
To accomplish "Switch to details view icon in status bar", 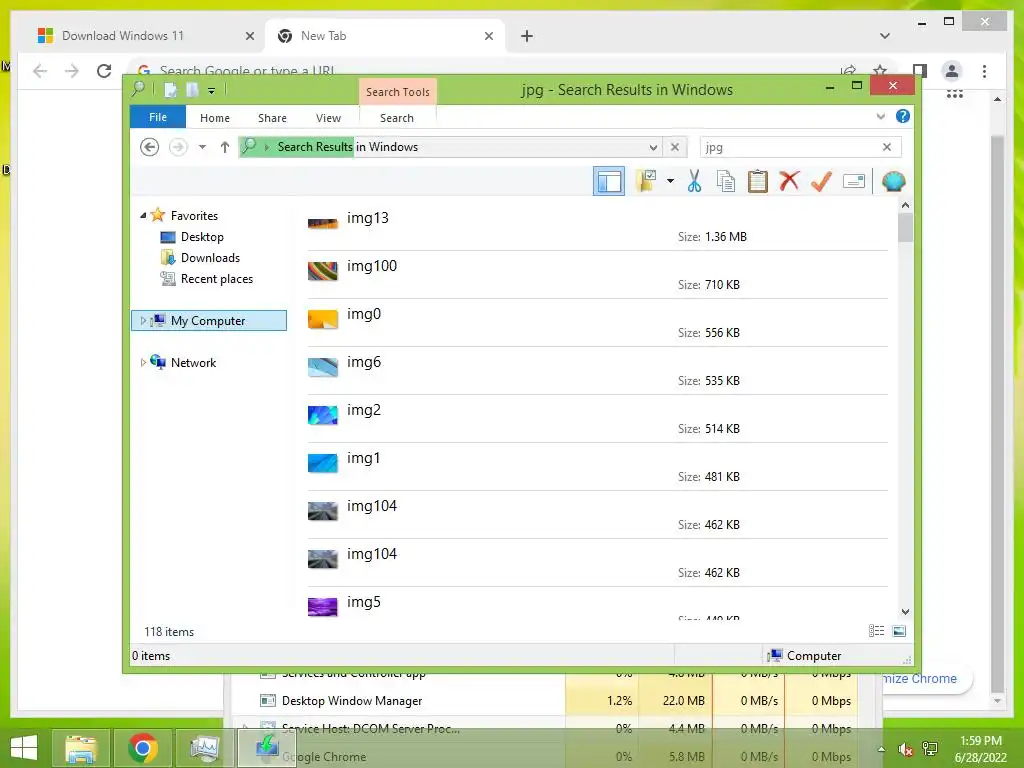I will pyautogui.click(x=876, y=630).
